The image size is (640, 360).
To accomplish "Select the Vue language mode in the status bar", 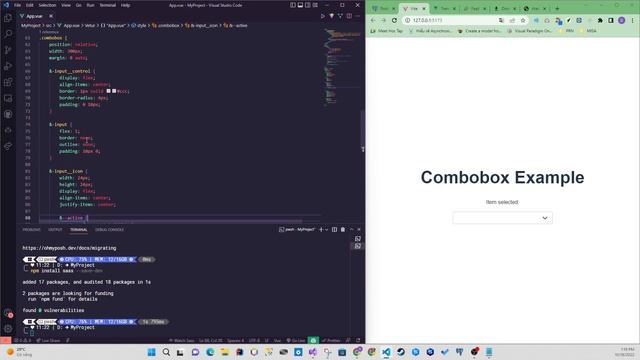I will pos(278,340).
